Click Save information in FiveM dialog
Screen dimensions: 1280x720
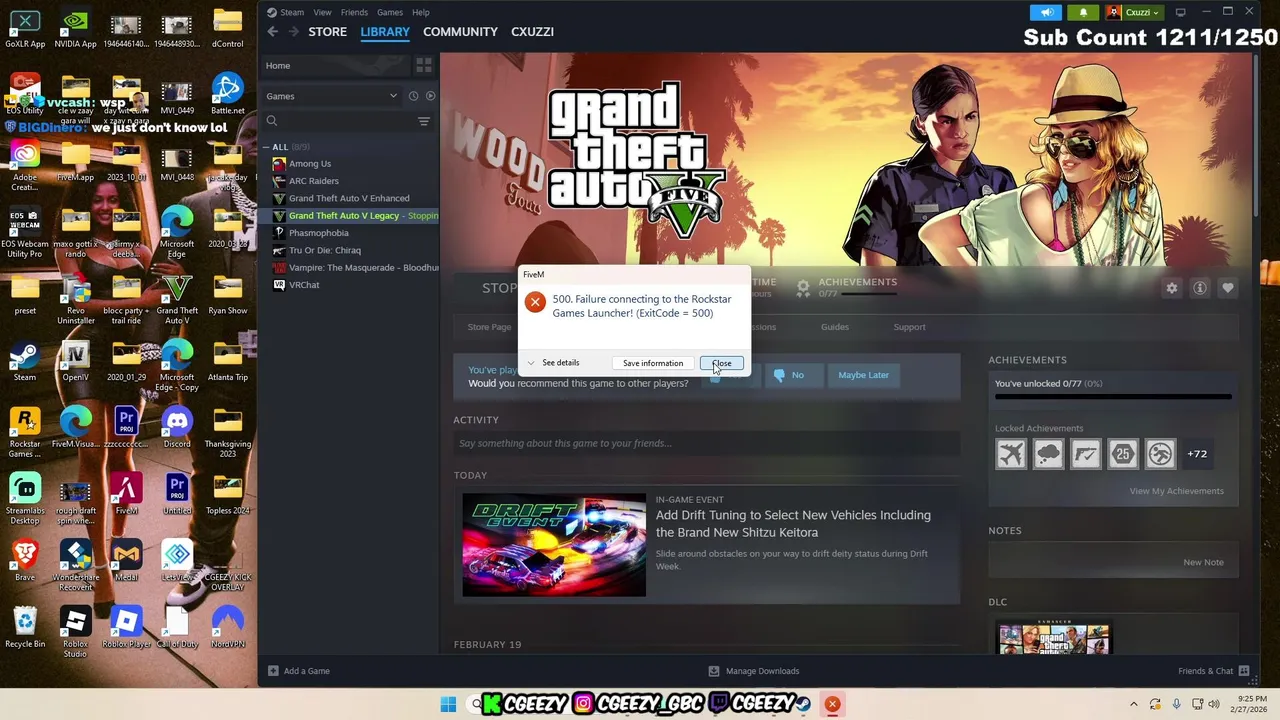(x=653, y=363)
